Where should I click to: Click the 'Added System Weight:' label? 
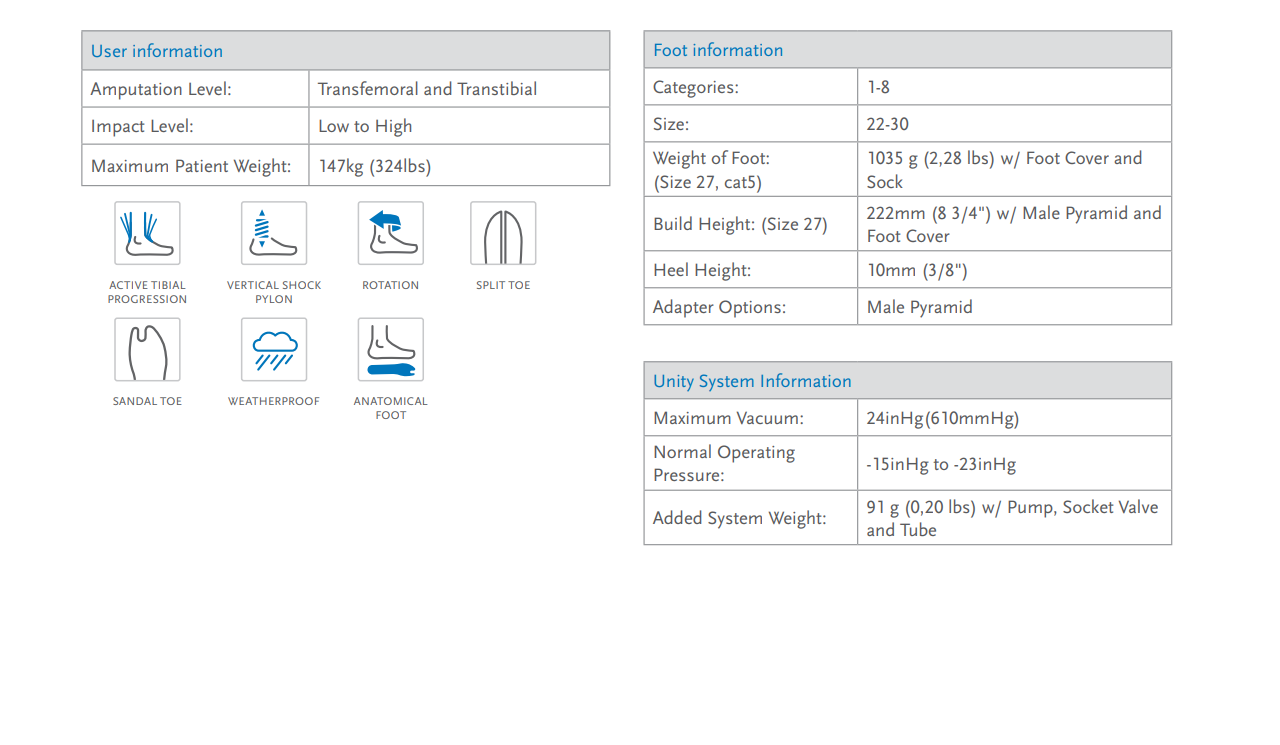(x=740, y=518)
